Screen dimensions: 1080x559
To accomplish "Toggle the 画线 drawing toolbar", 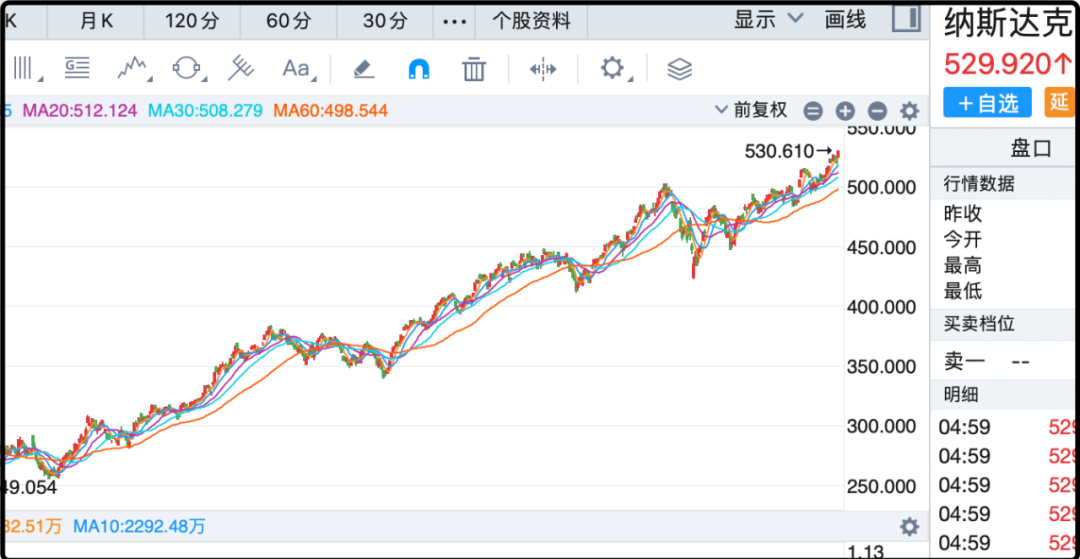I will tap(845, 20).
